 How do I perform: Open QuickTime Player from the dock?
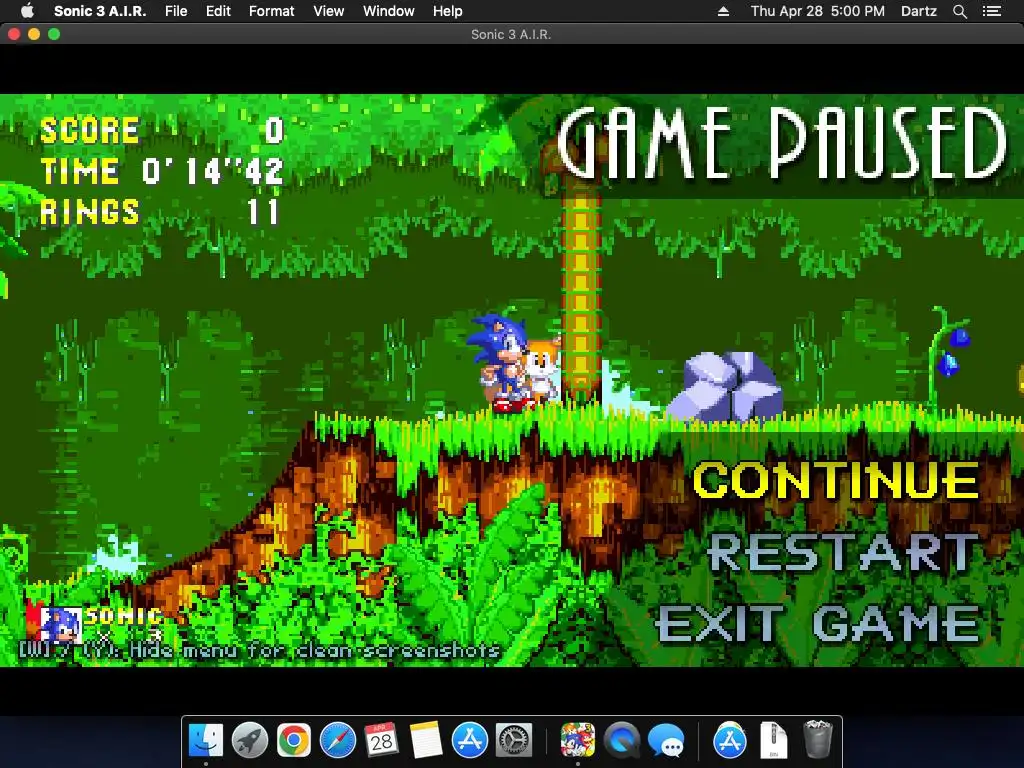(x=622, y=740)
